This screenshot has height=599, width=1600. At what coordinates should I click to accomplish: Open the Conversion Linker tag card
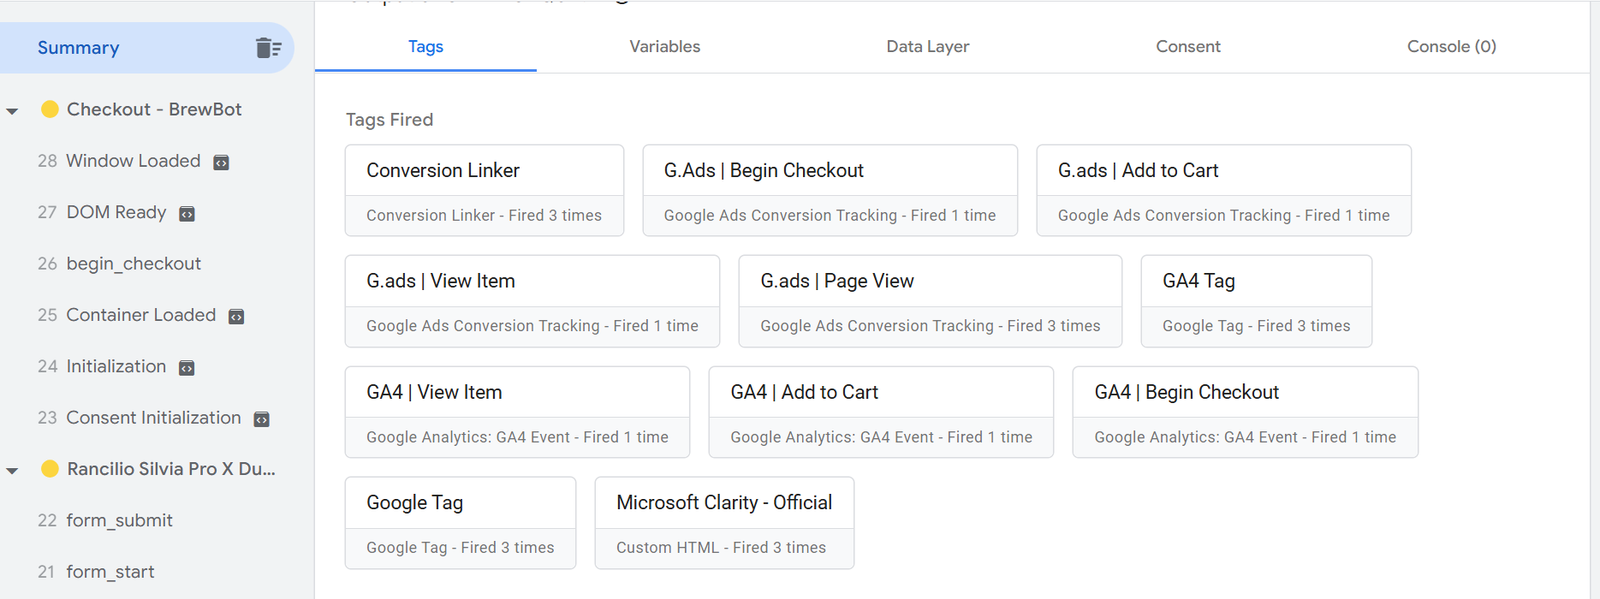tap(484, 190)
